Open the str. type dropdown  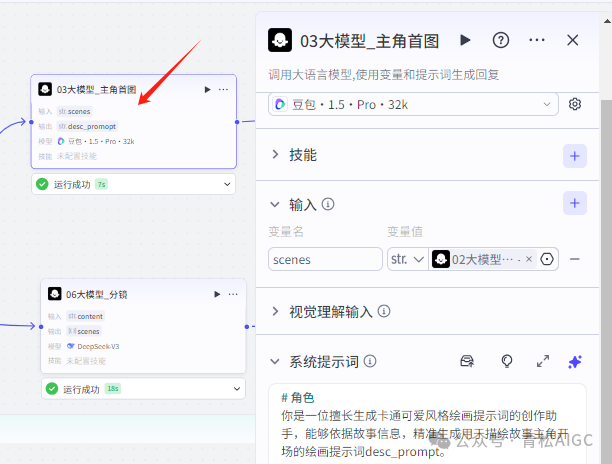[407, 259]
